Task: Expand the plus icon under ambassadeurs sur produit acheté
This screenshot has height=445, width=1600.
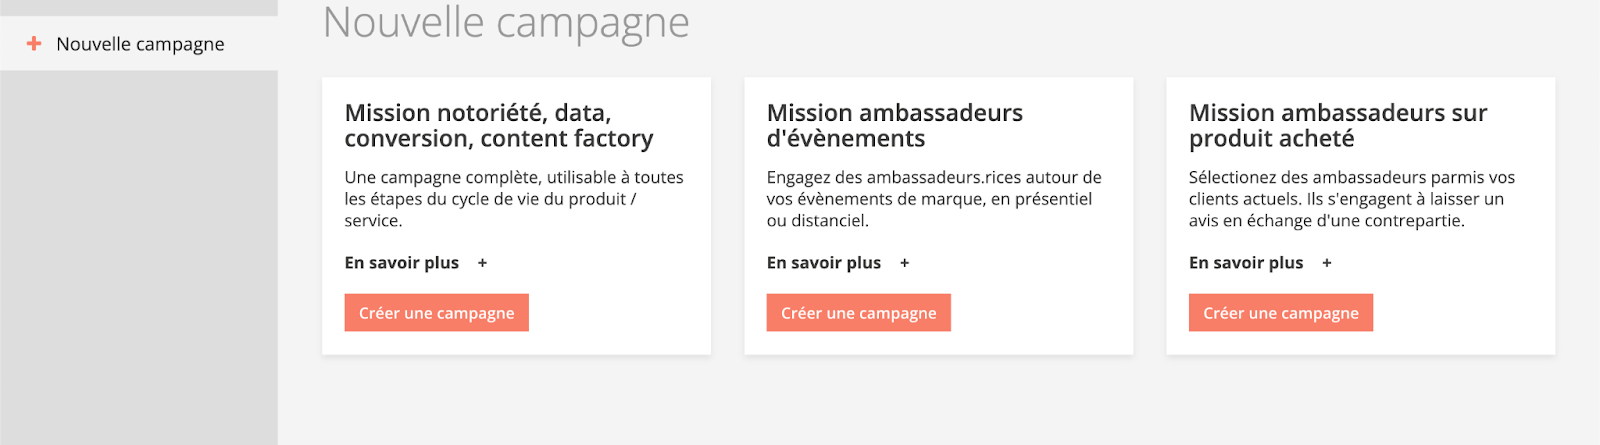Action: (x=1326, y=263)
